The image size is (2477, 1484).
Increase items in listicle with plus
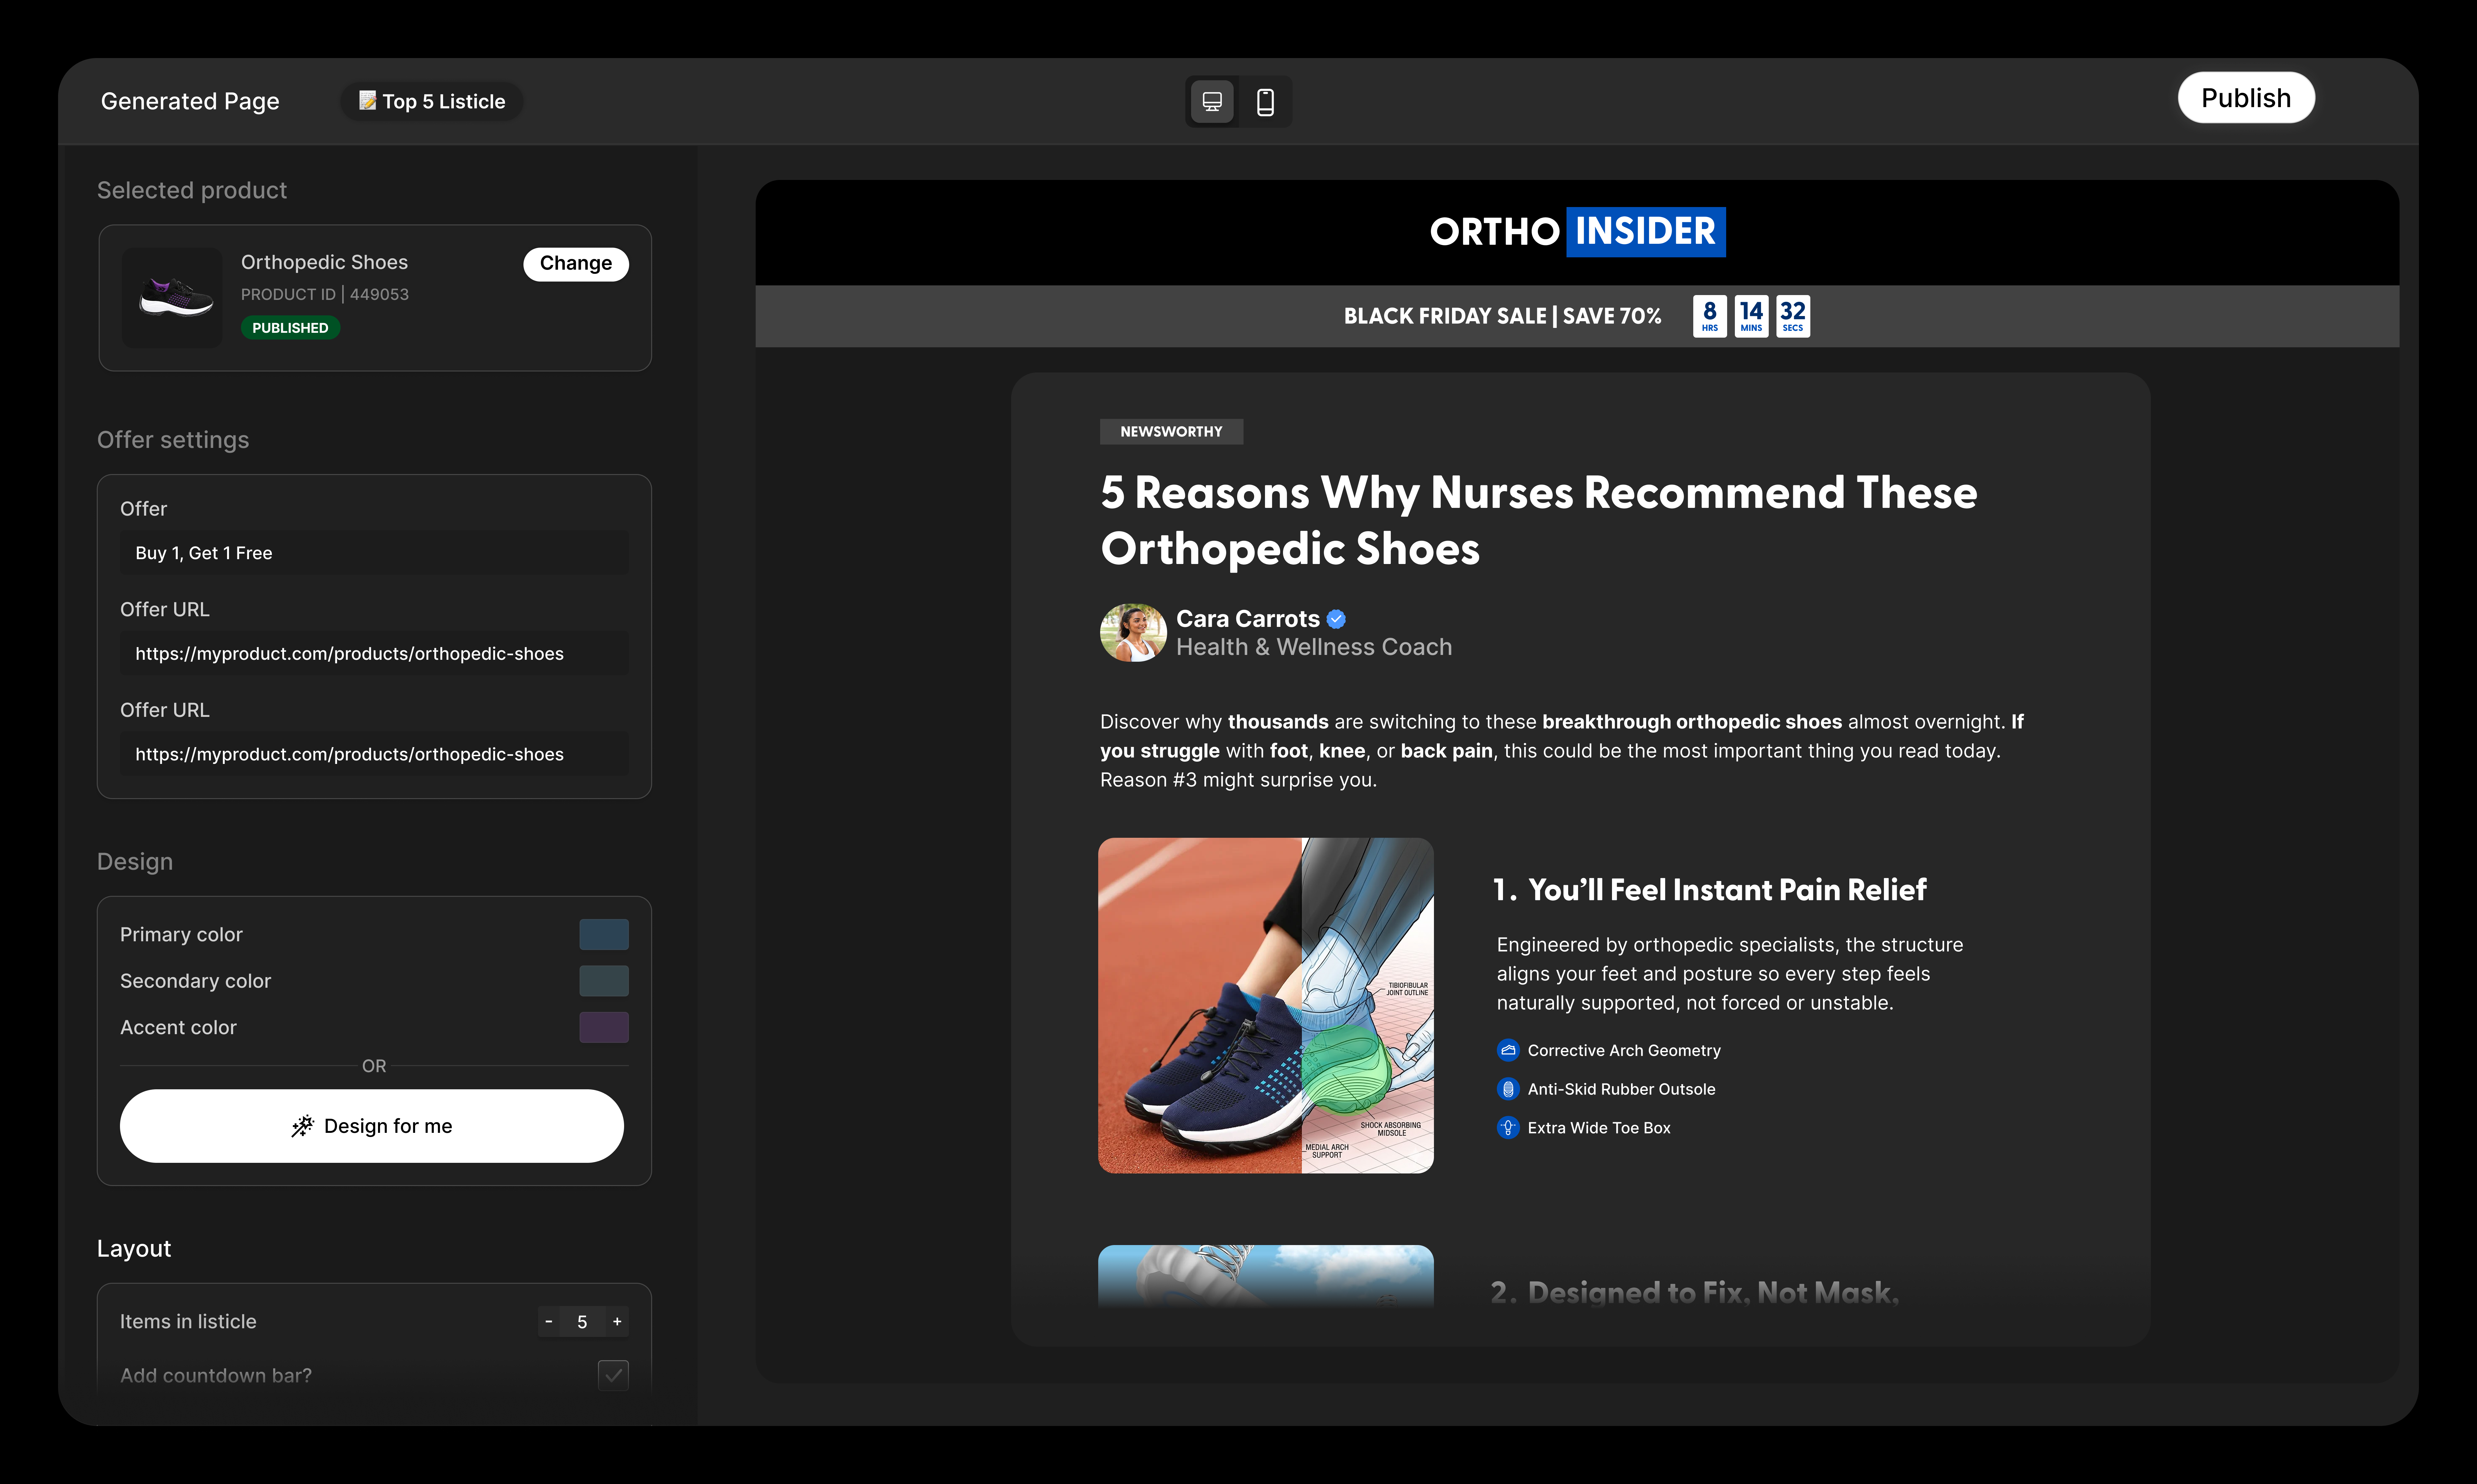(617, 1321)
